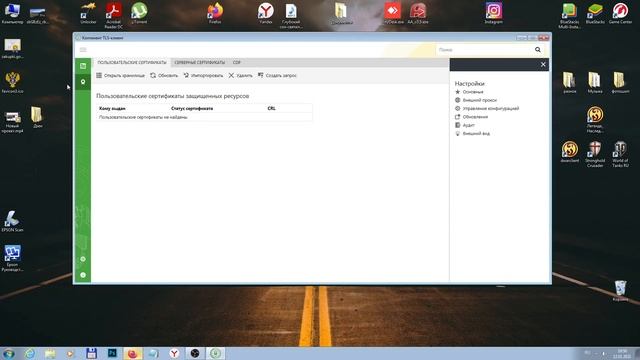
Task: Focus the Поиск search field
Action: (x=484, y=50)
